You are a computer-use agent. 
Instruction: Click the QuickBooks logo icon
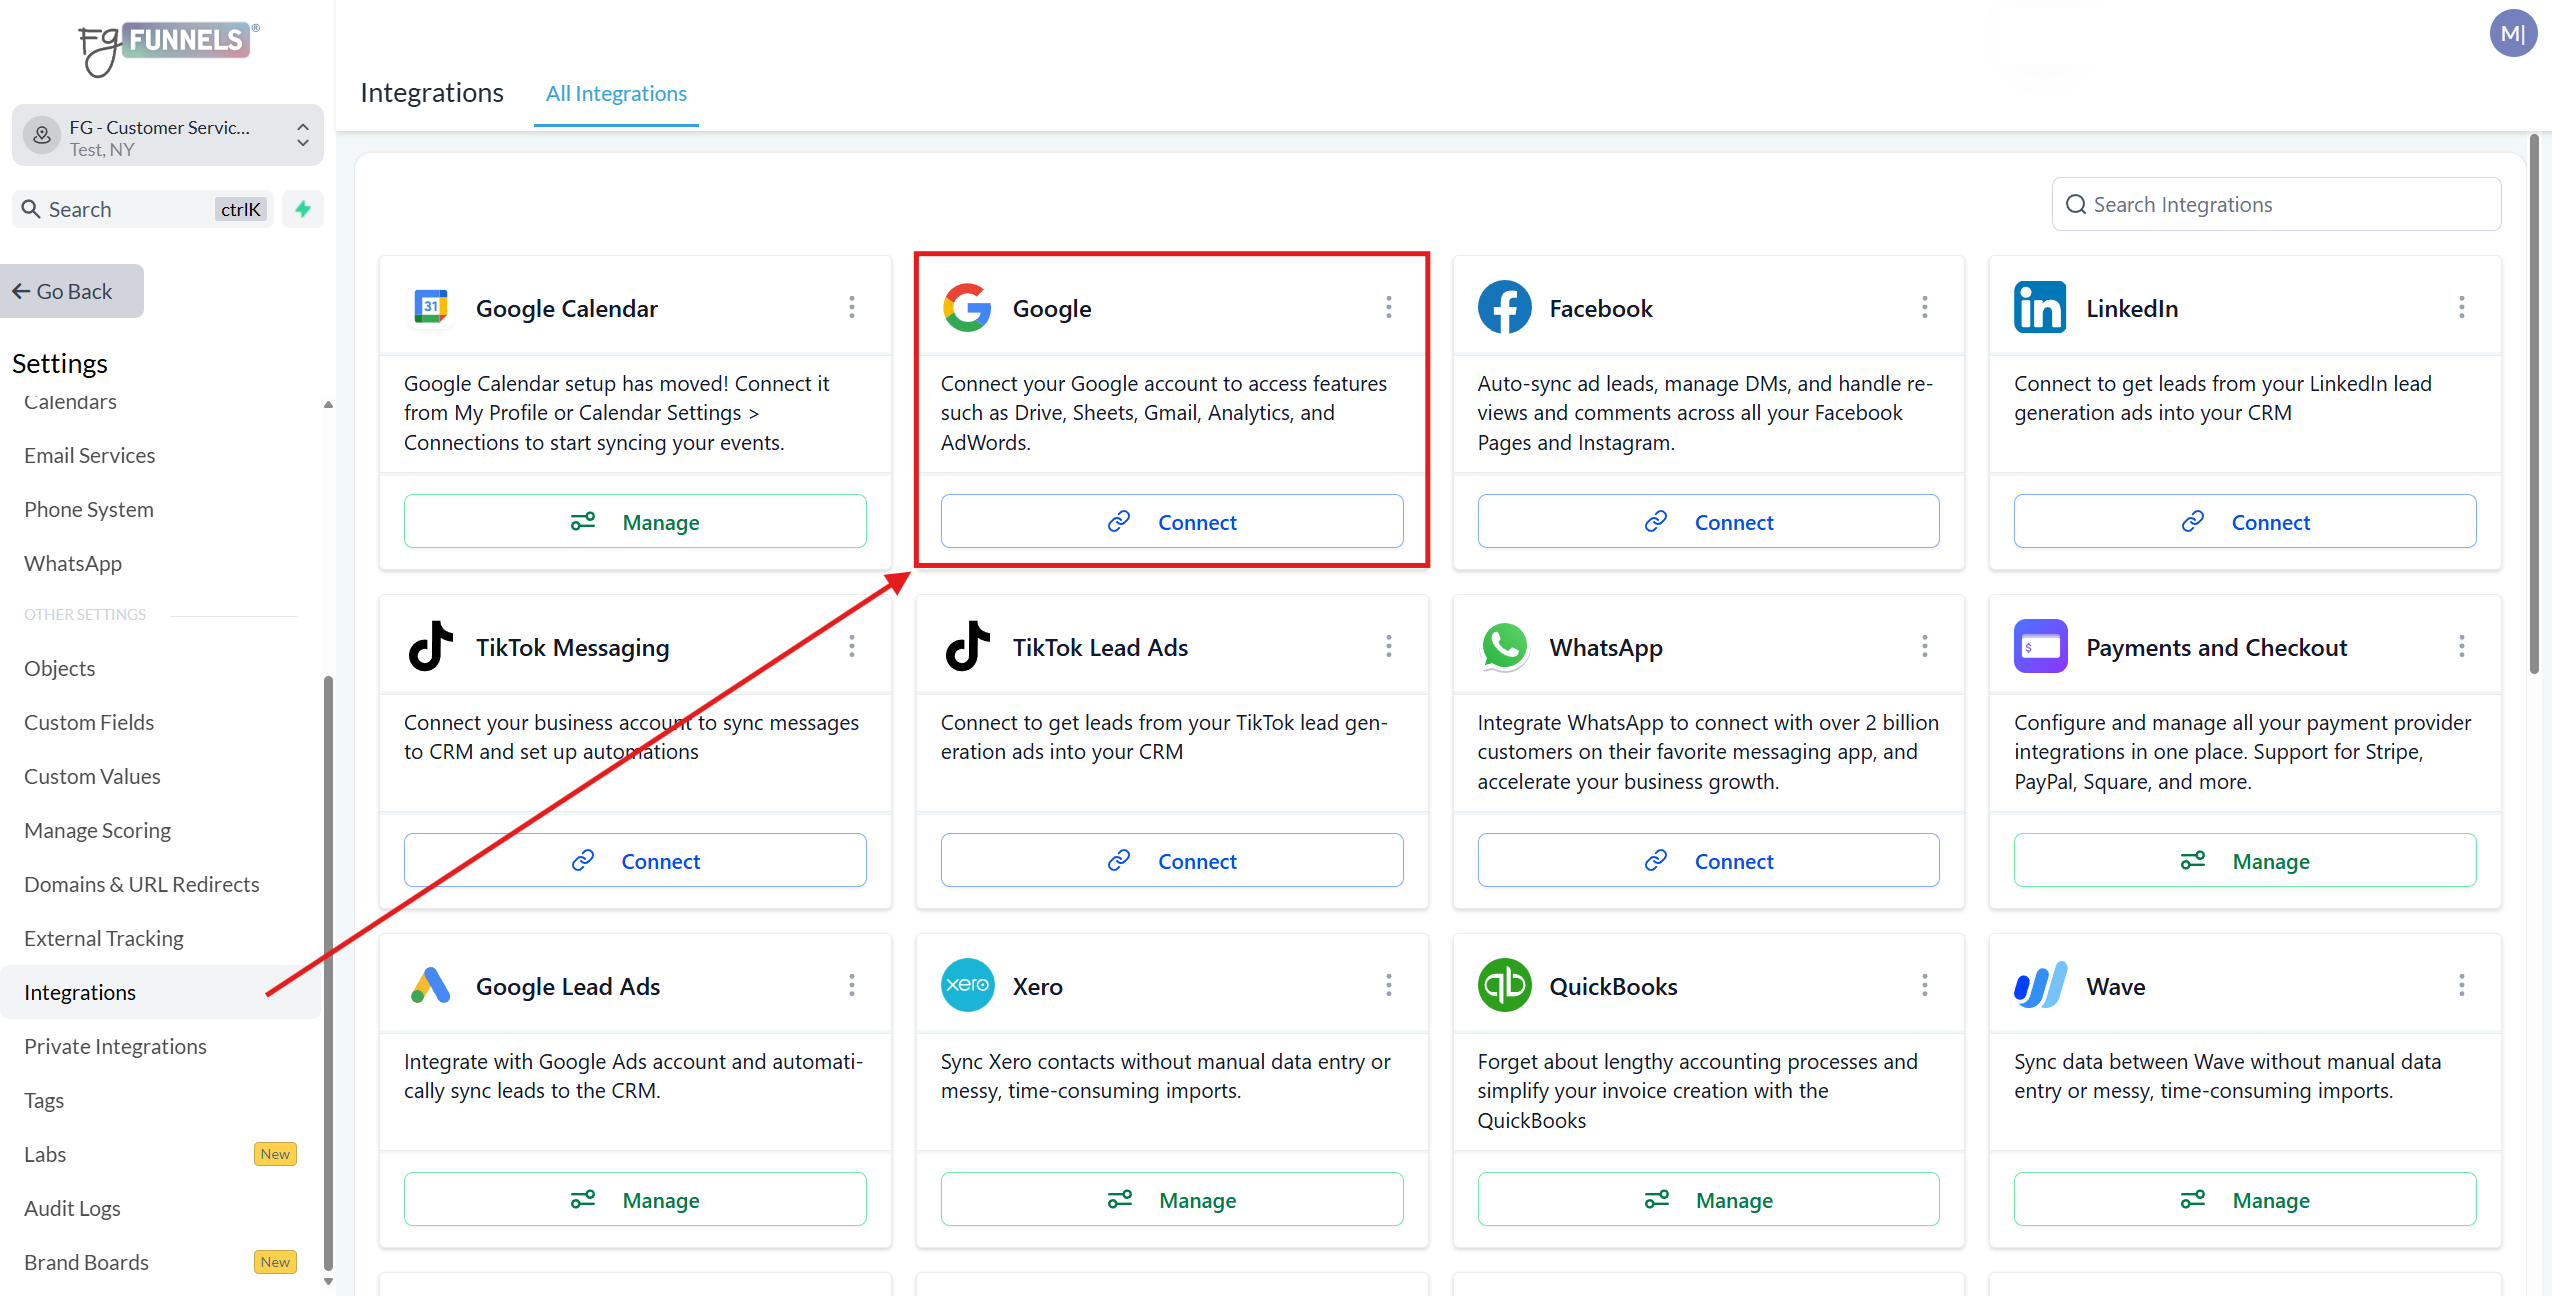tap(1504, 986)
